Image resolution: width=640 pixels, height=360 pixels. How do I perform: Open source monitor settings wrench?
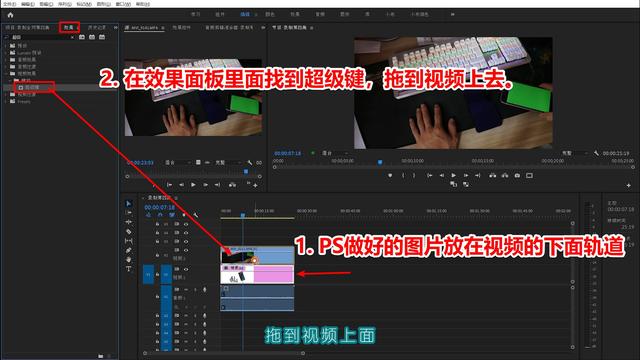[x=250, y=162]
